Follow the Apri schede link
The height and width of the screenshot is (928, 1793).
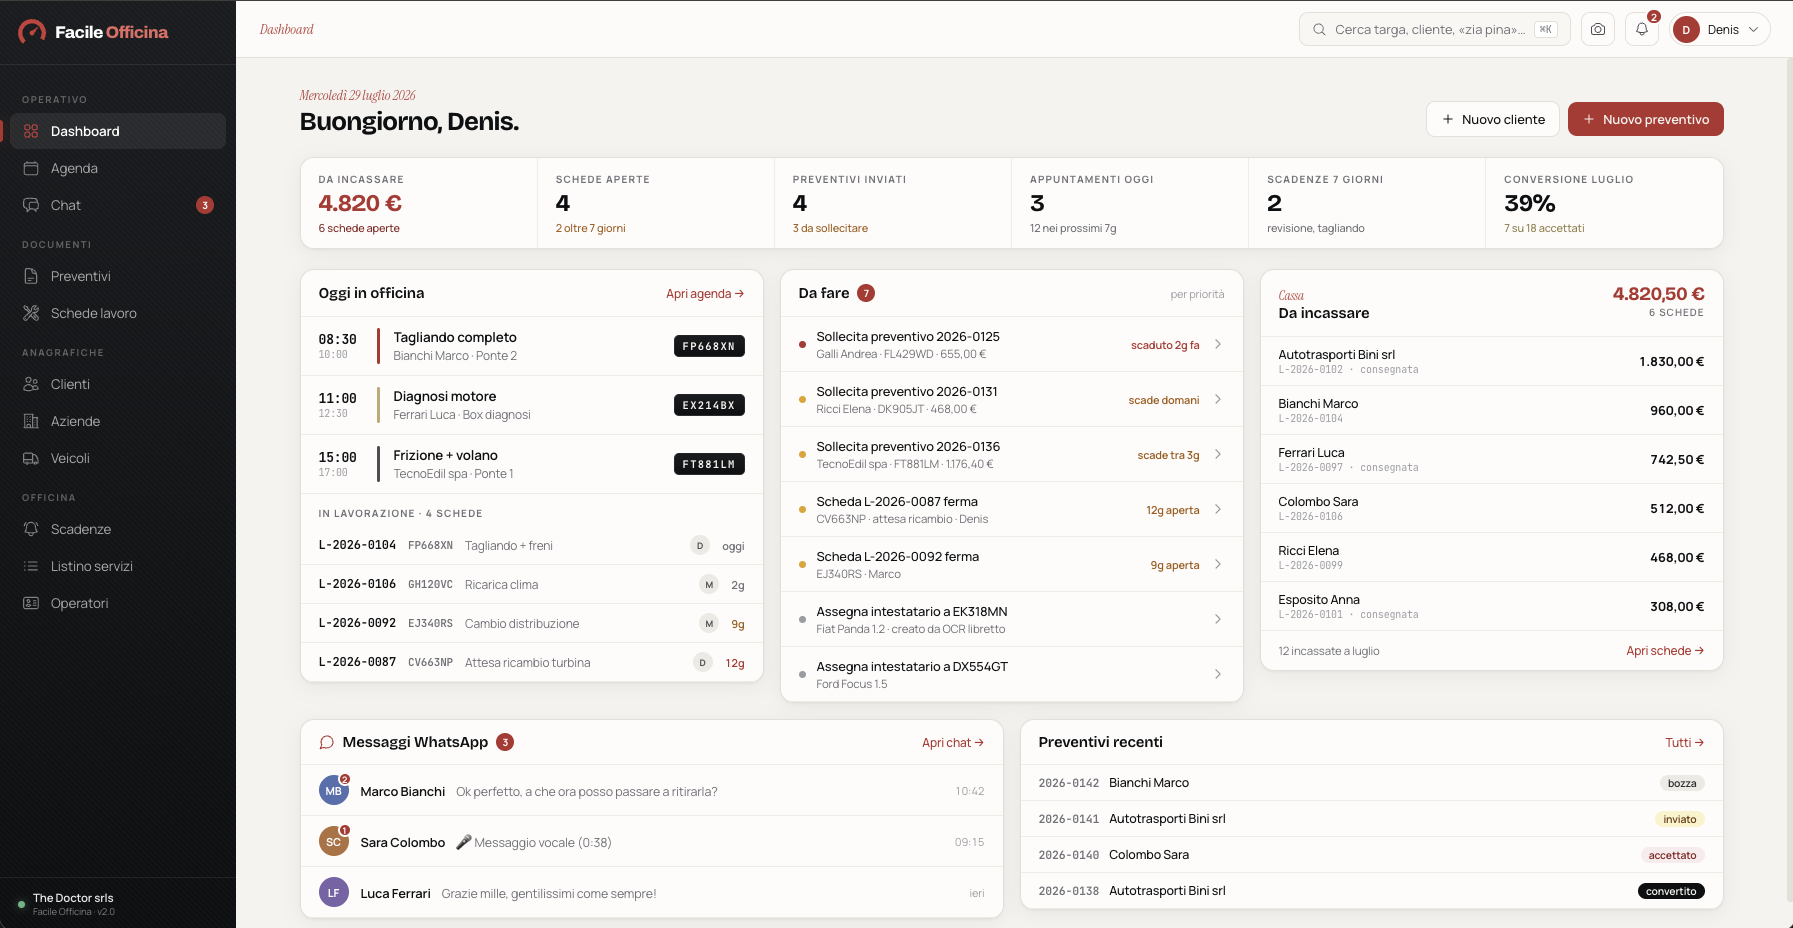[x=1665, y=651]
